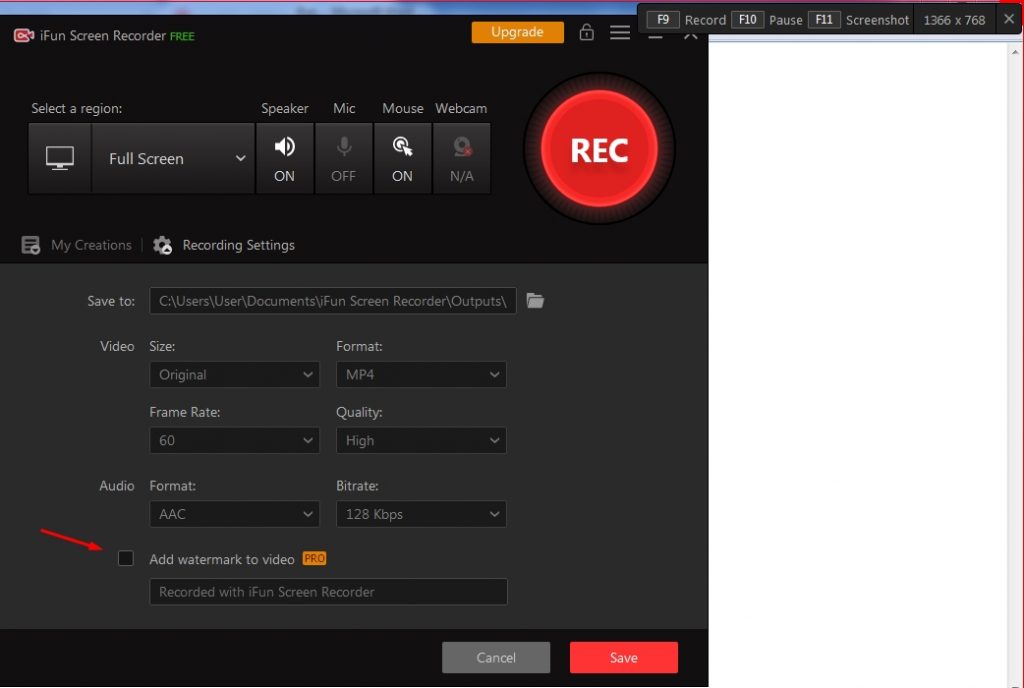The width and height of the screenshot is (1024, 688).
Task: Click the 'Quality:' label
Action: click(x=359, y=413)
